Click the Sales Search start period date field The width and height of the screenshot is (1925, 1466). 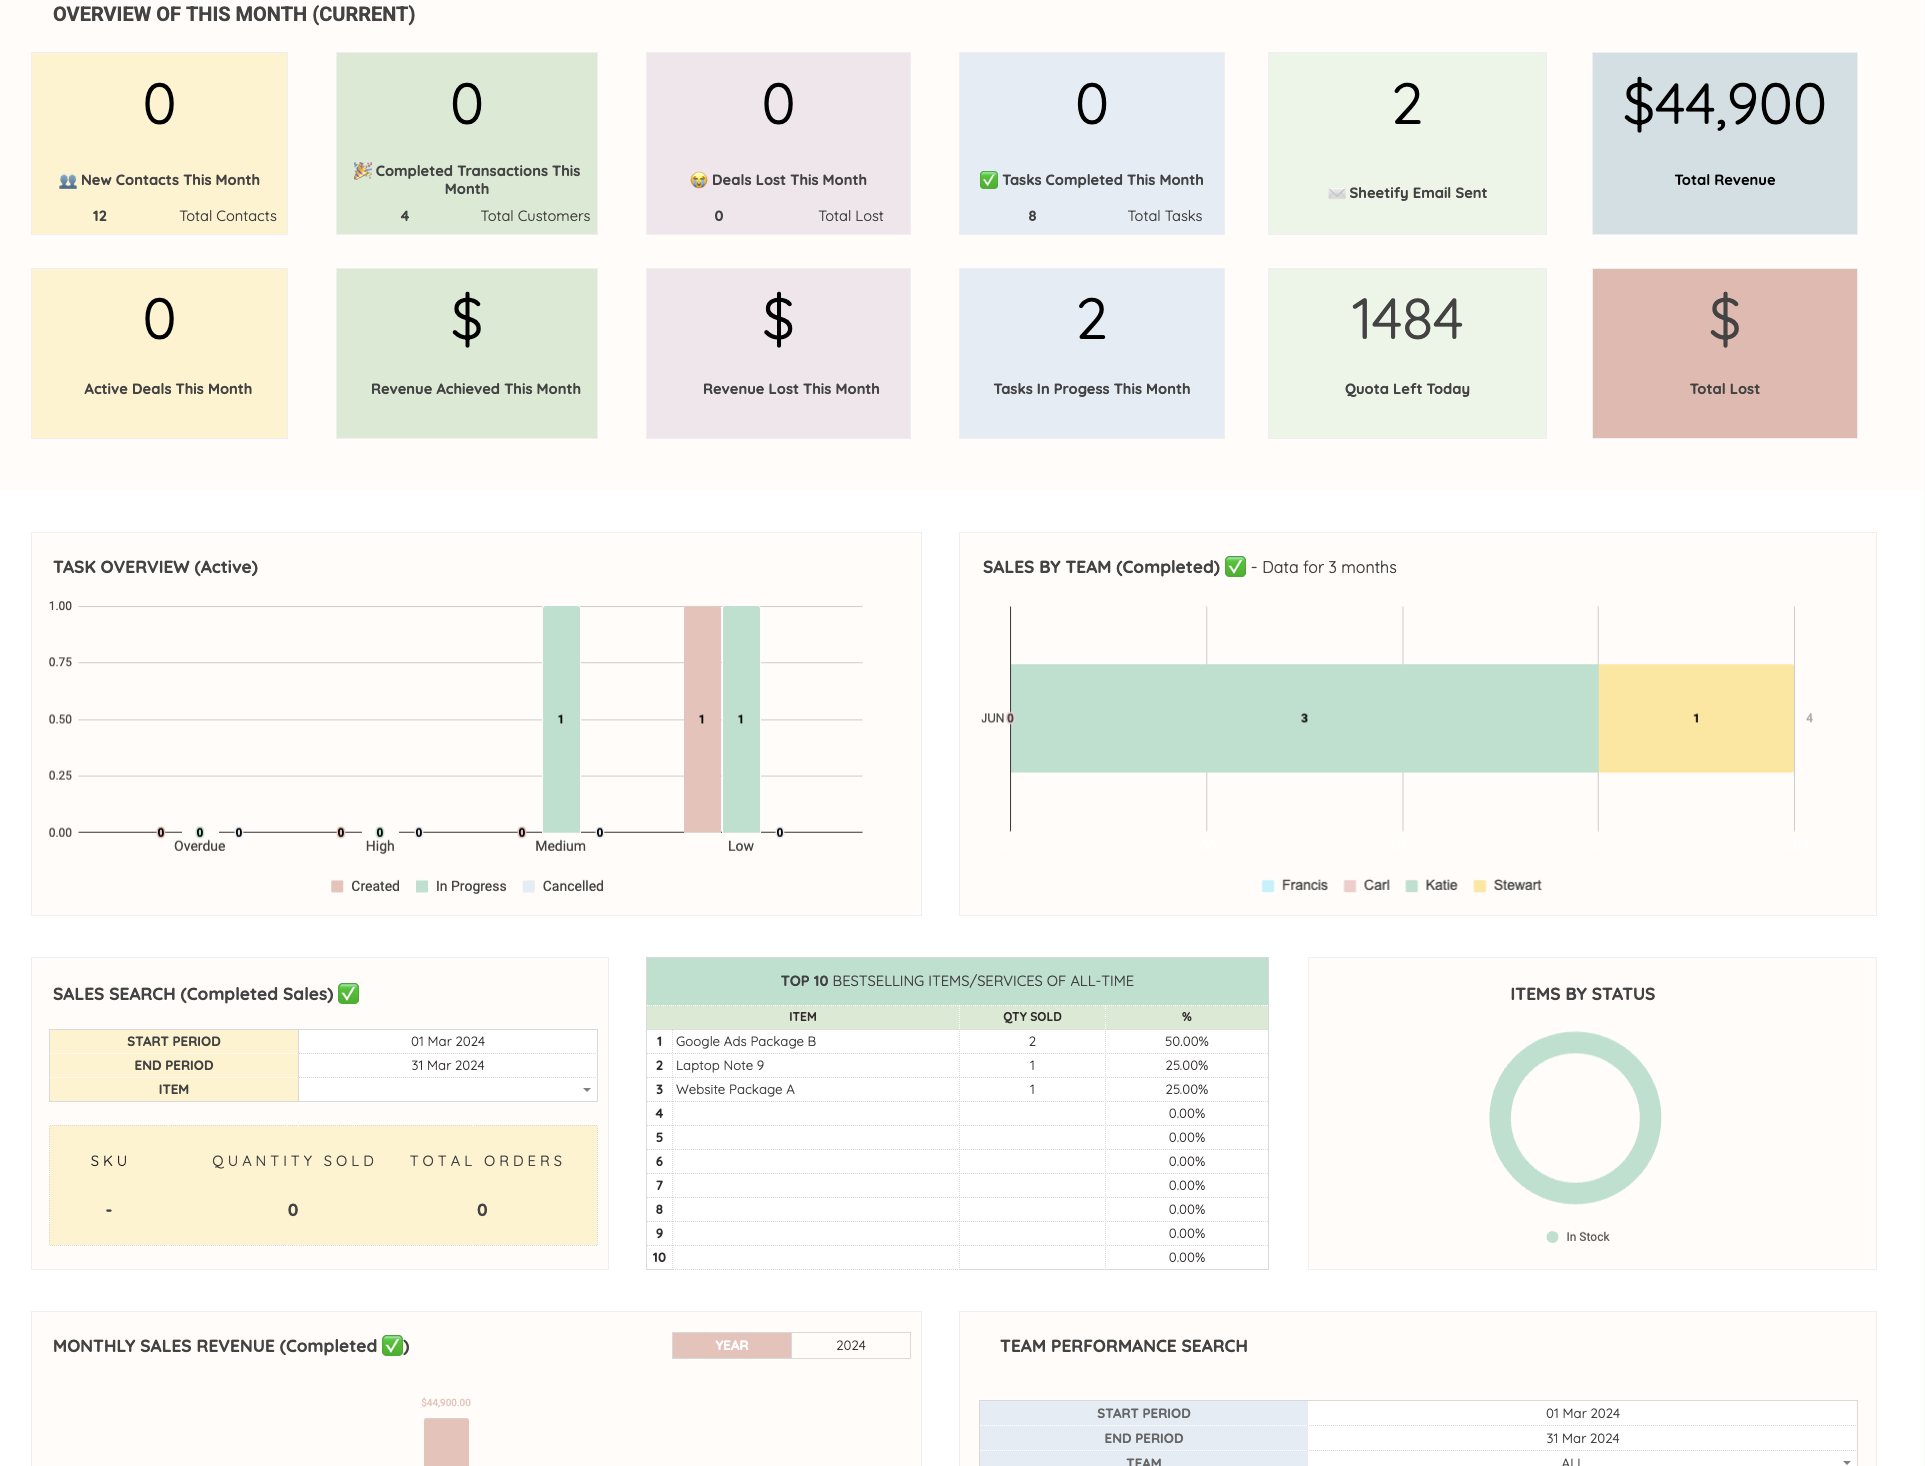(x=447, y=1041)
